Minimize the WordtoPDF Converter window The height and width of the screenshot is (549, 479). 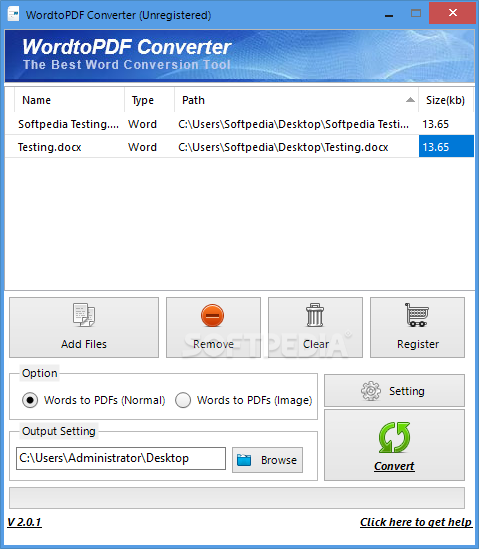point(389,15)
